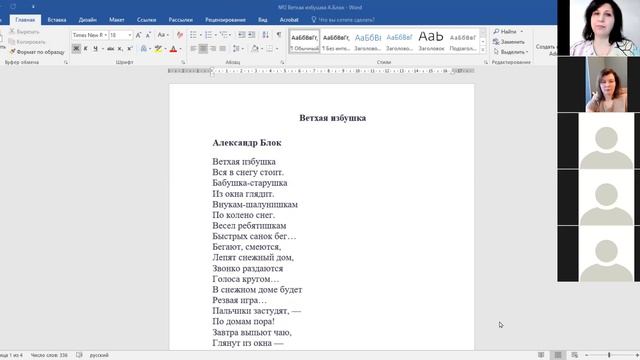The height and width of the screenshot is (360, 640).
Task: Click the Increase Font Size icon
Action: [138, 35]
